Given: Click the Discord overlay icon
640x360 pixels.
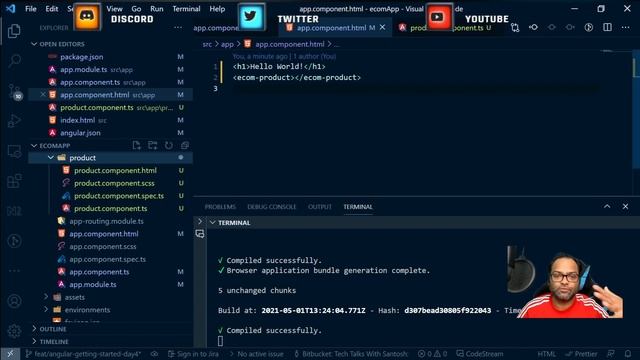Looking at the screenshot, I should [x=87, y=17].
